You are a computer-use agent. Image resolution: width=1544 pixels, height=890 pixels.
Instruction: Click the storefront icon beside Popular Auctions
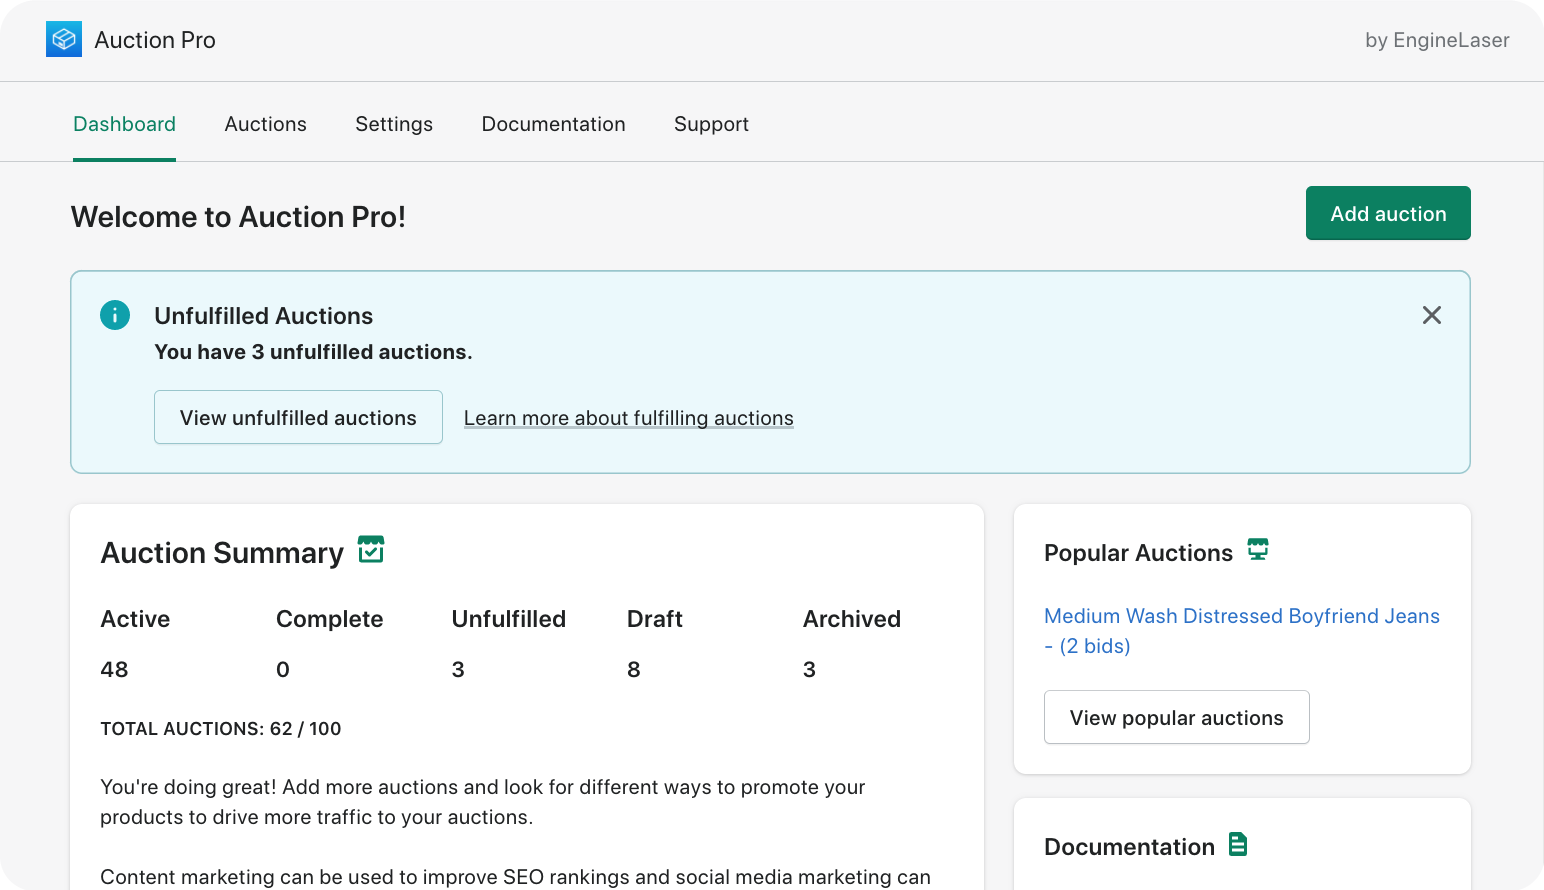1258,549
